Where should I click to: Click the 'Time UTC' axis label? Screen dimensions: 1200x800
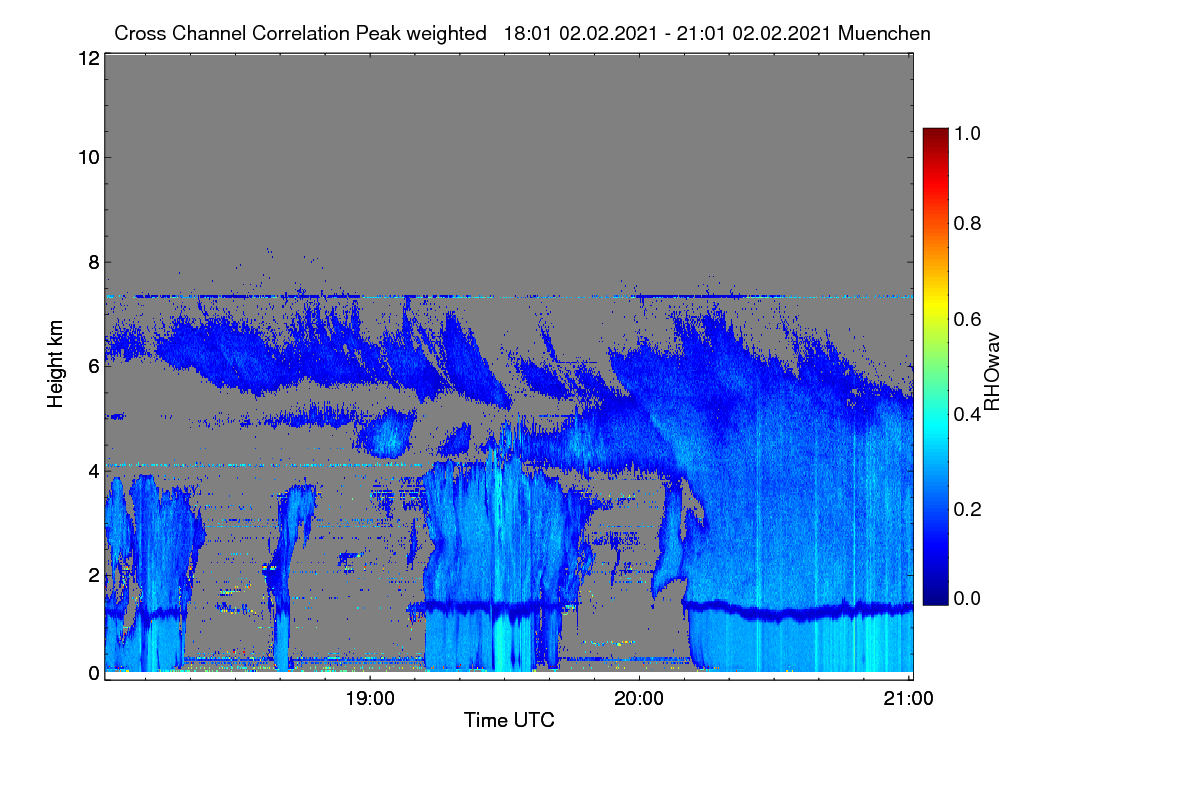(509, 720)
